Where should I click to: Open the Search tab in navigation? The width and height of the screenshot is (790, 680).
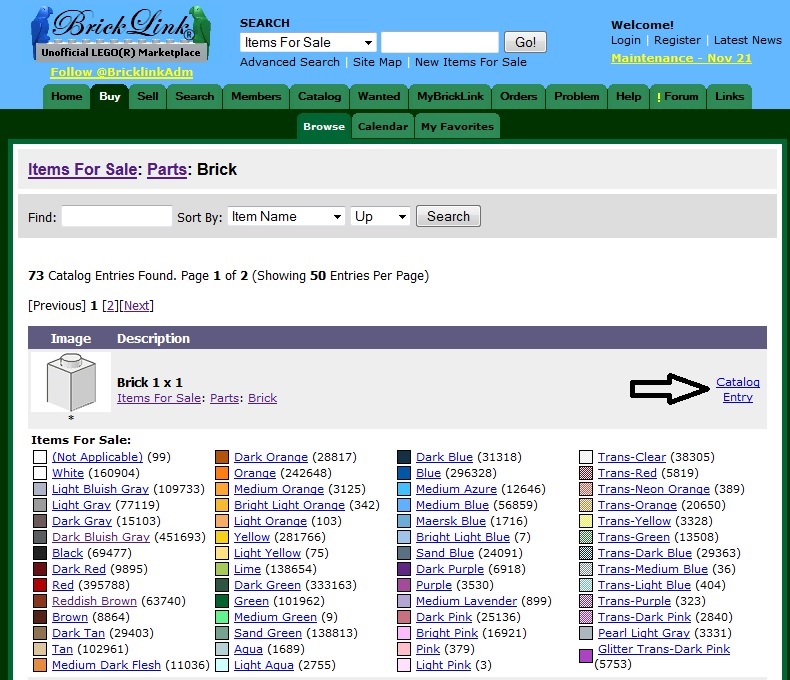(x=194, y=96)
